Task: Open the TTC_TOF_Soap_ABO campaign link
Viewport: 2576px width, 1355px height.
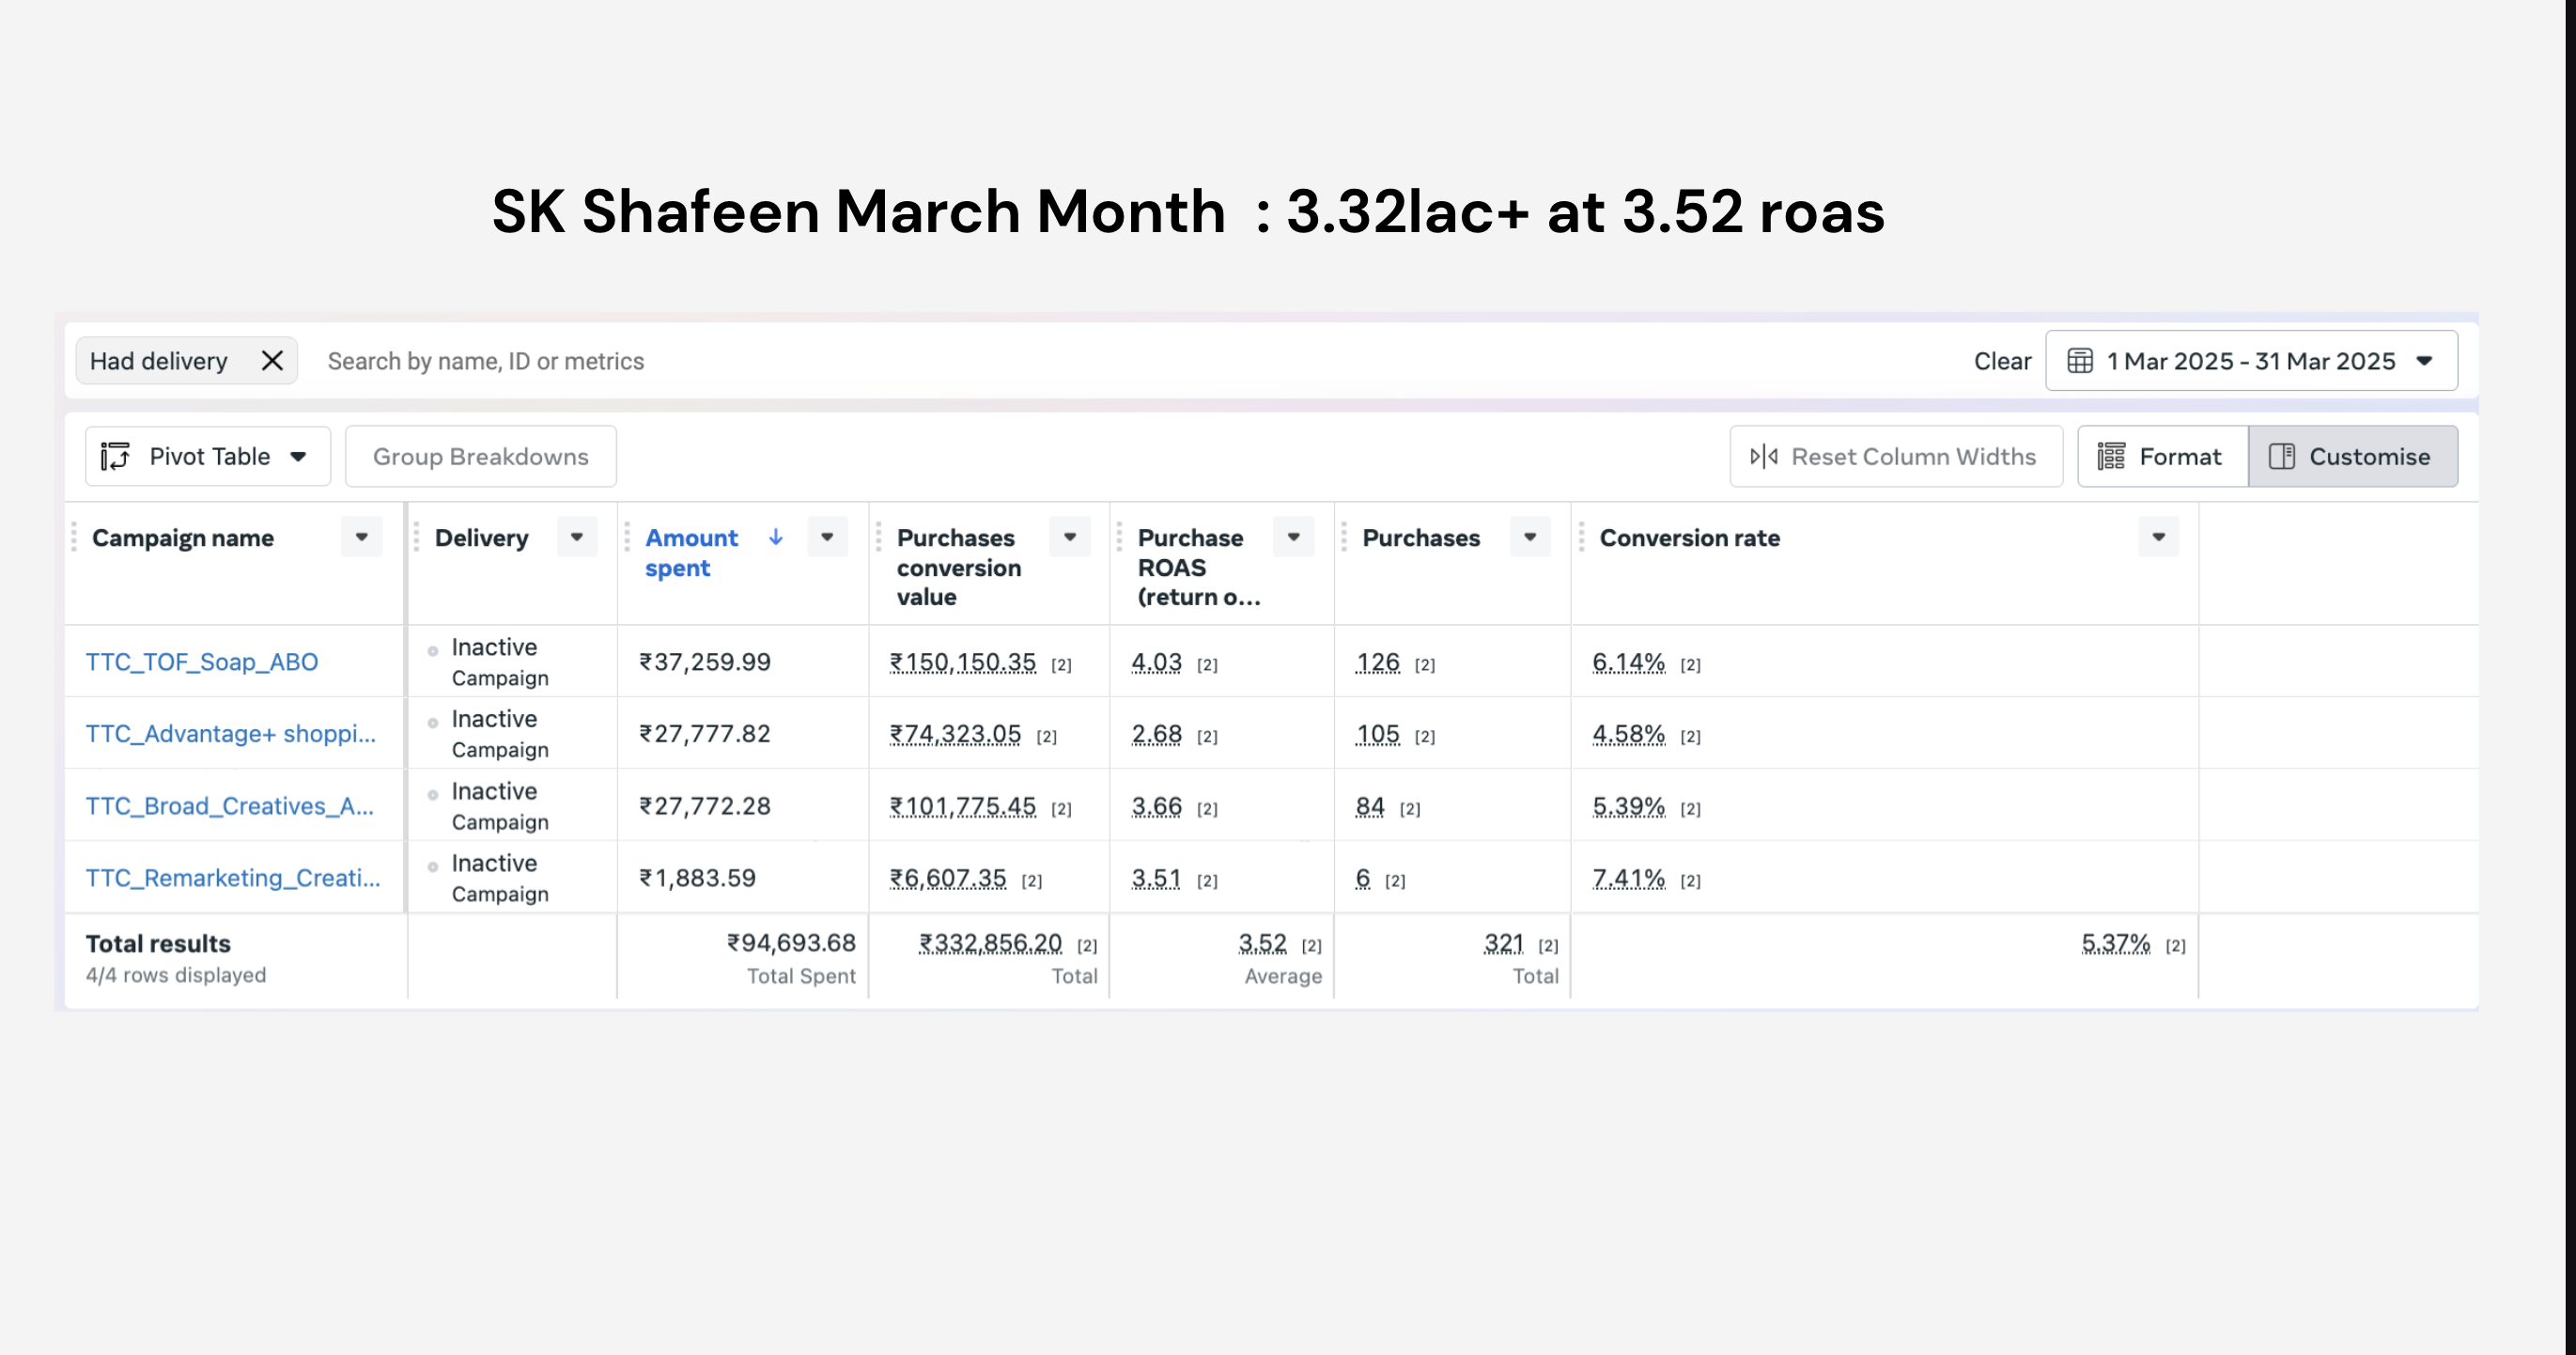Action: tap(202, 662)
